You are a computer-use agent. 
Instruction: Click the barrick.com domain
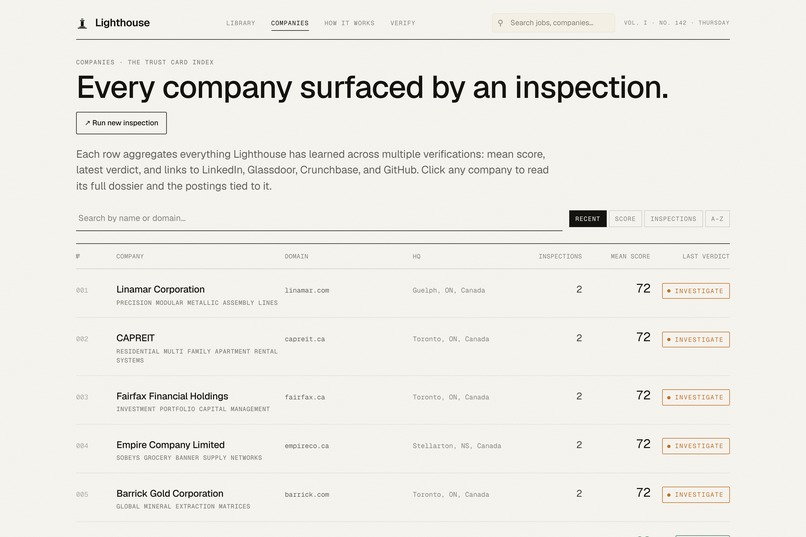coord(307,495)
